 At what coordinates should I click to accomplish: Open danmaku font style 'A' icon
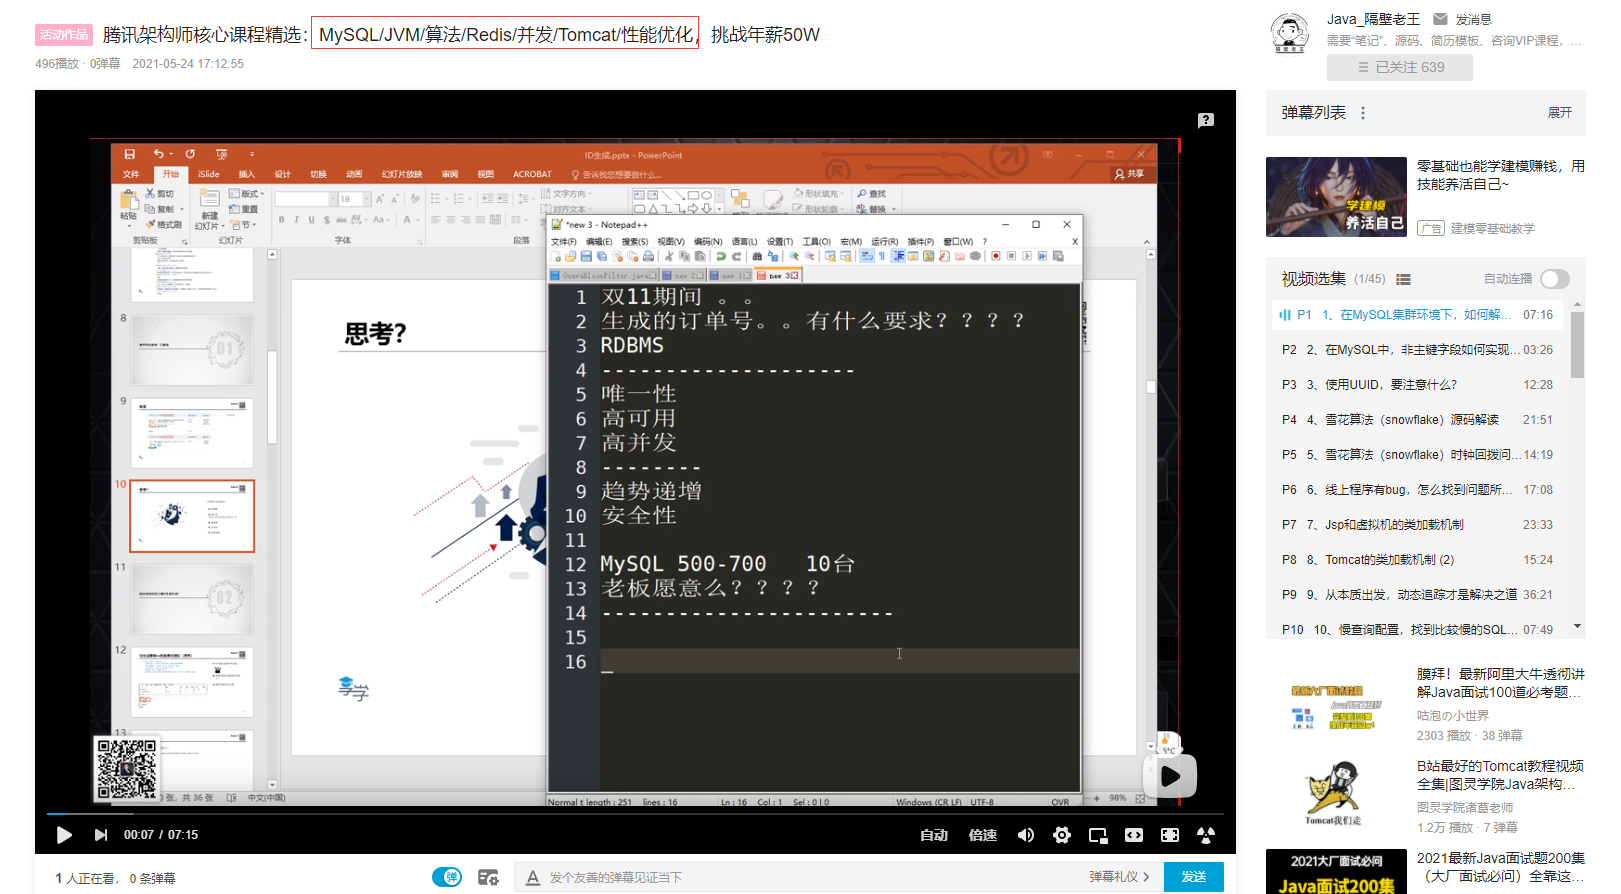pyautogui.click(x=533, y=877)
